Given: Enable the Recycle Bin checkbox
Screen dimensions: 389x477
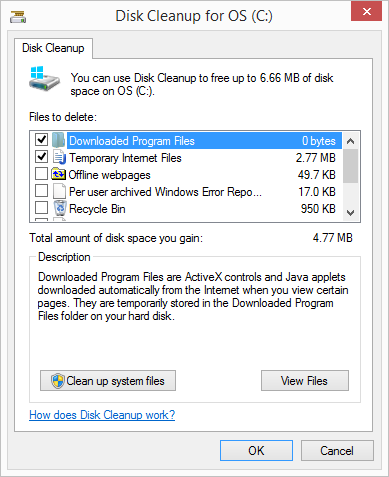Looking at the screenshot, I should pyautogui.click(x=41, y=208).
